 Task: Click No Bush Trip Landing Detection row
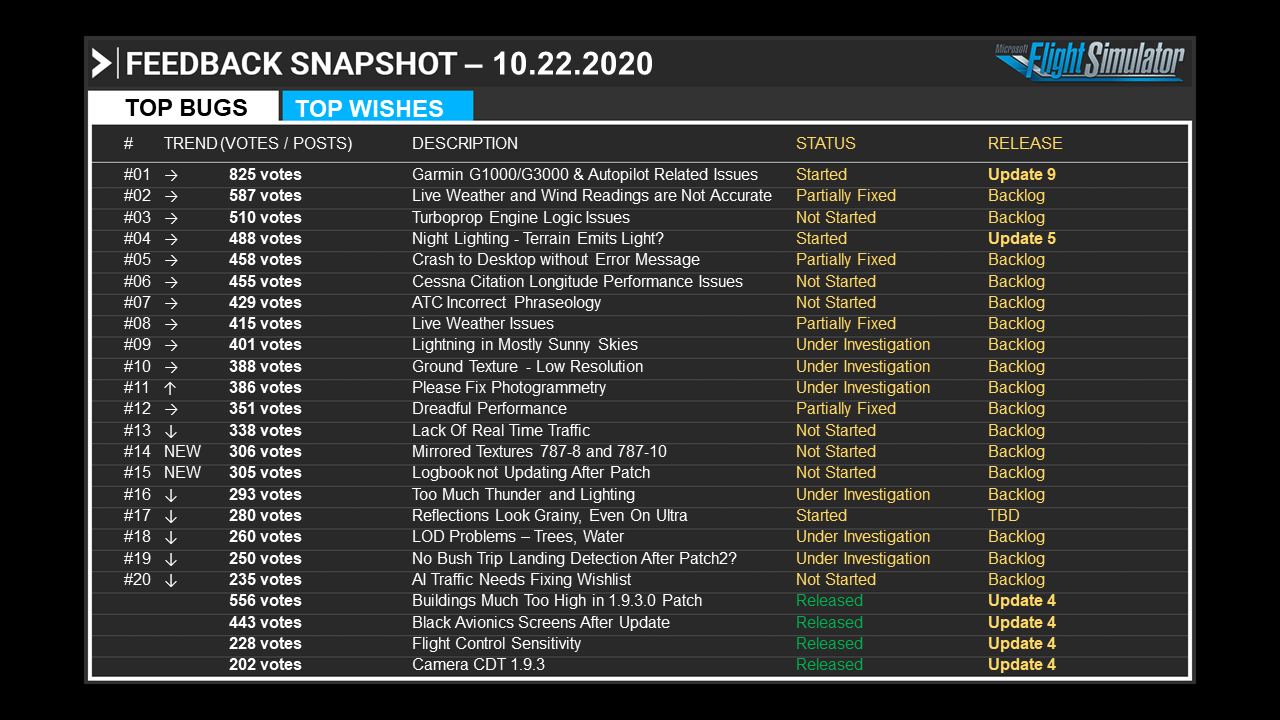click(x=640, y=558)
